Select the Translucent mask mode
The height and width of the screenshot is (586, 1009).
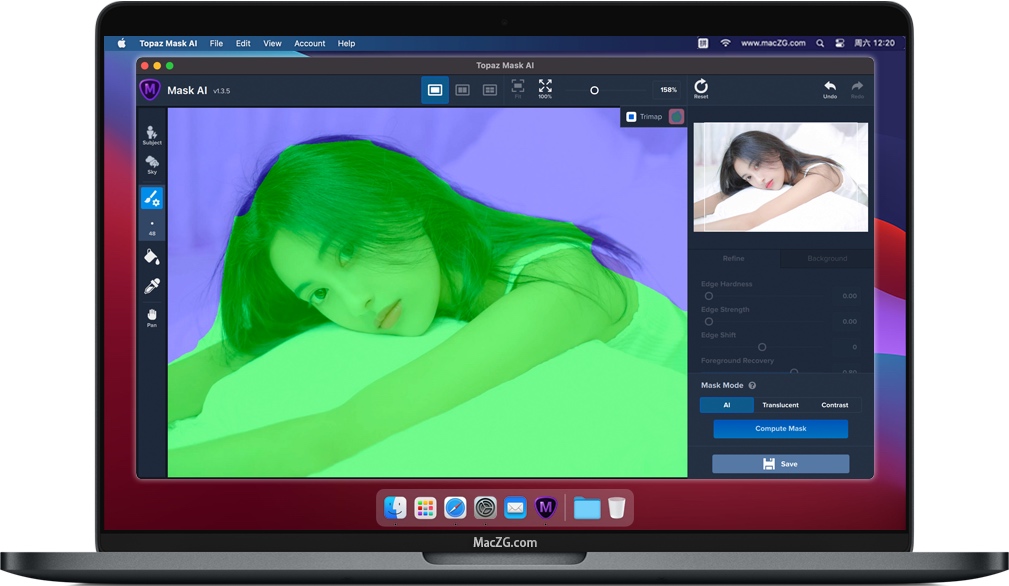(780, 405)
